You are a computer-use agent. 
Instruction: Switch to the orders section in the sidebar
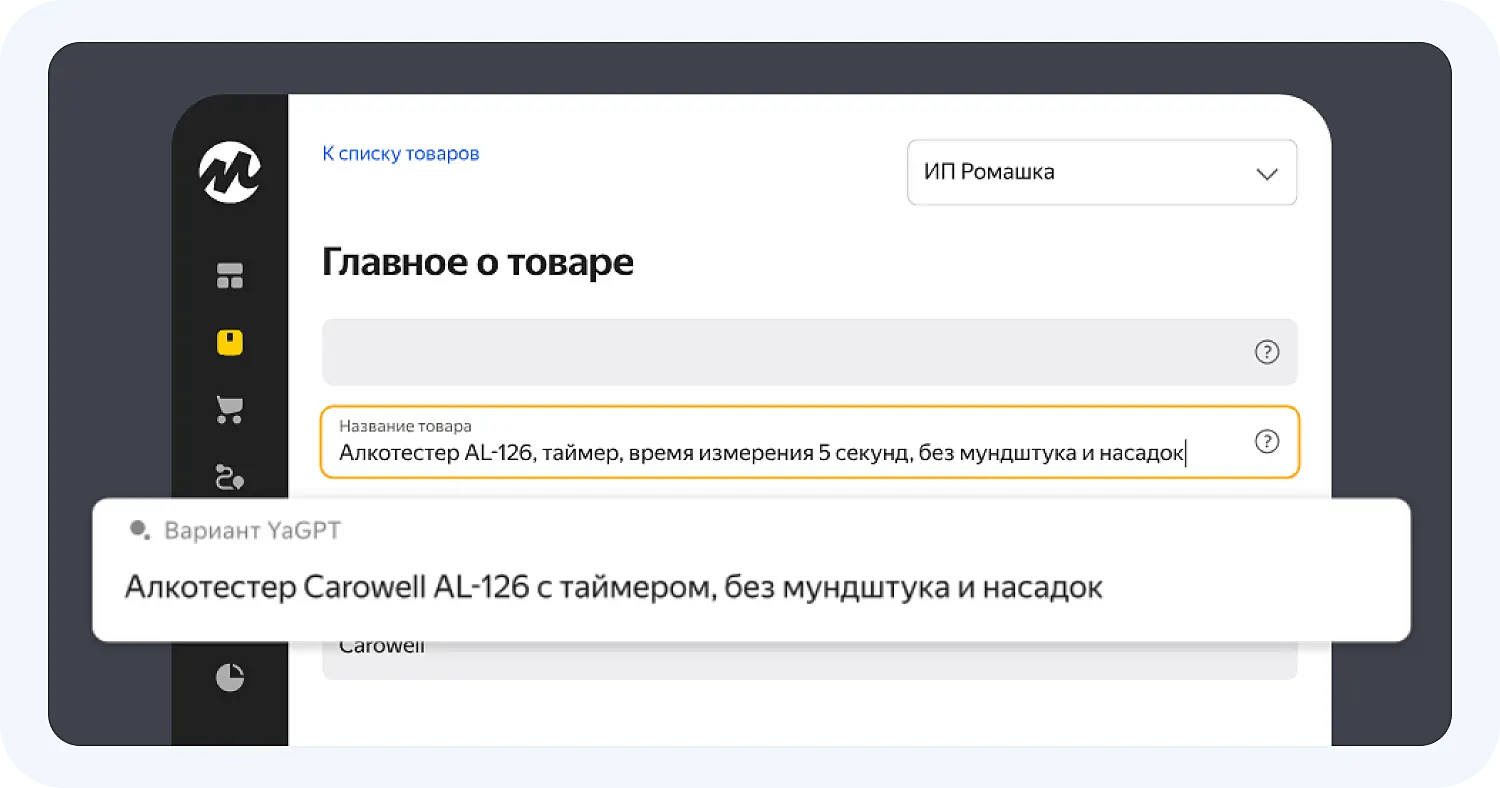tap(230, 410)
